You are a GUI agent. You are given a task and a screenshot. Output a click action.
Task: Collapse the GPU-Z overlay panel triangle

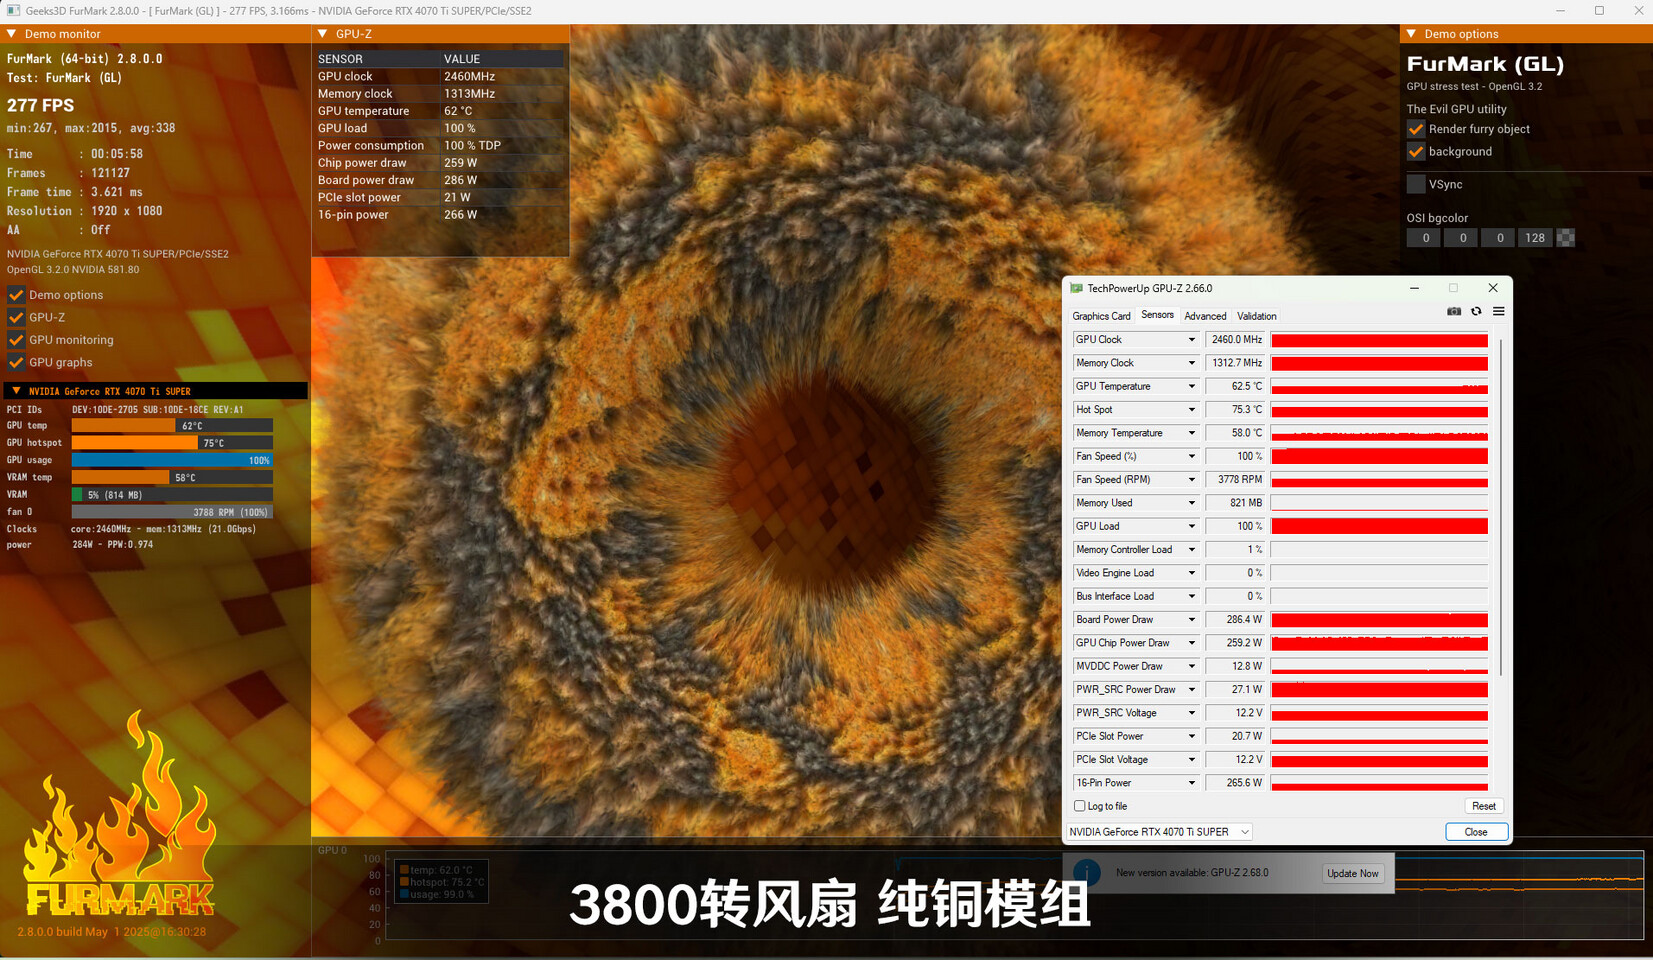click(x=323, y=34)
